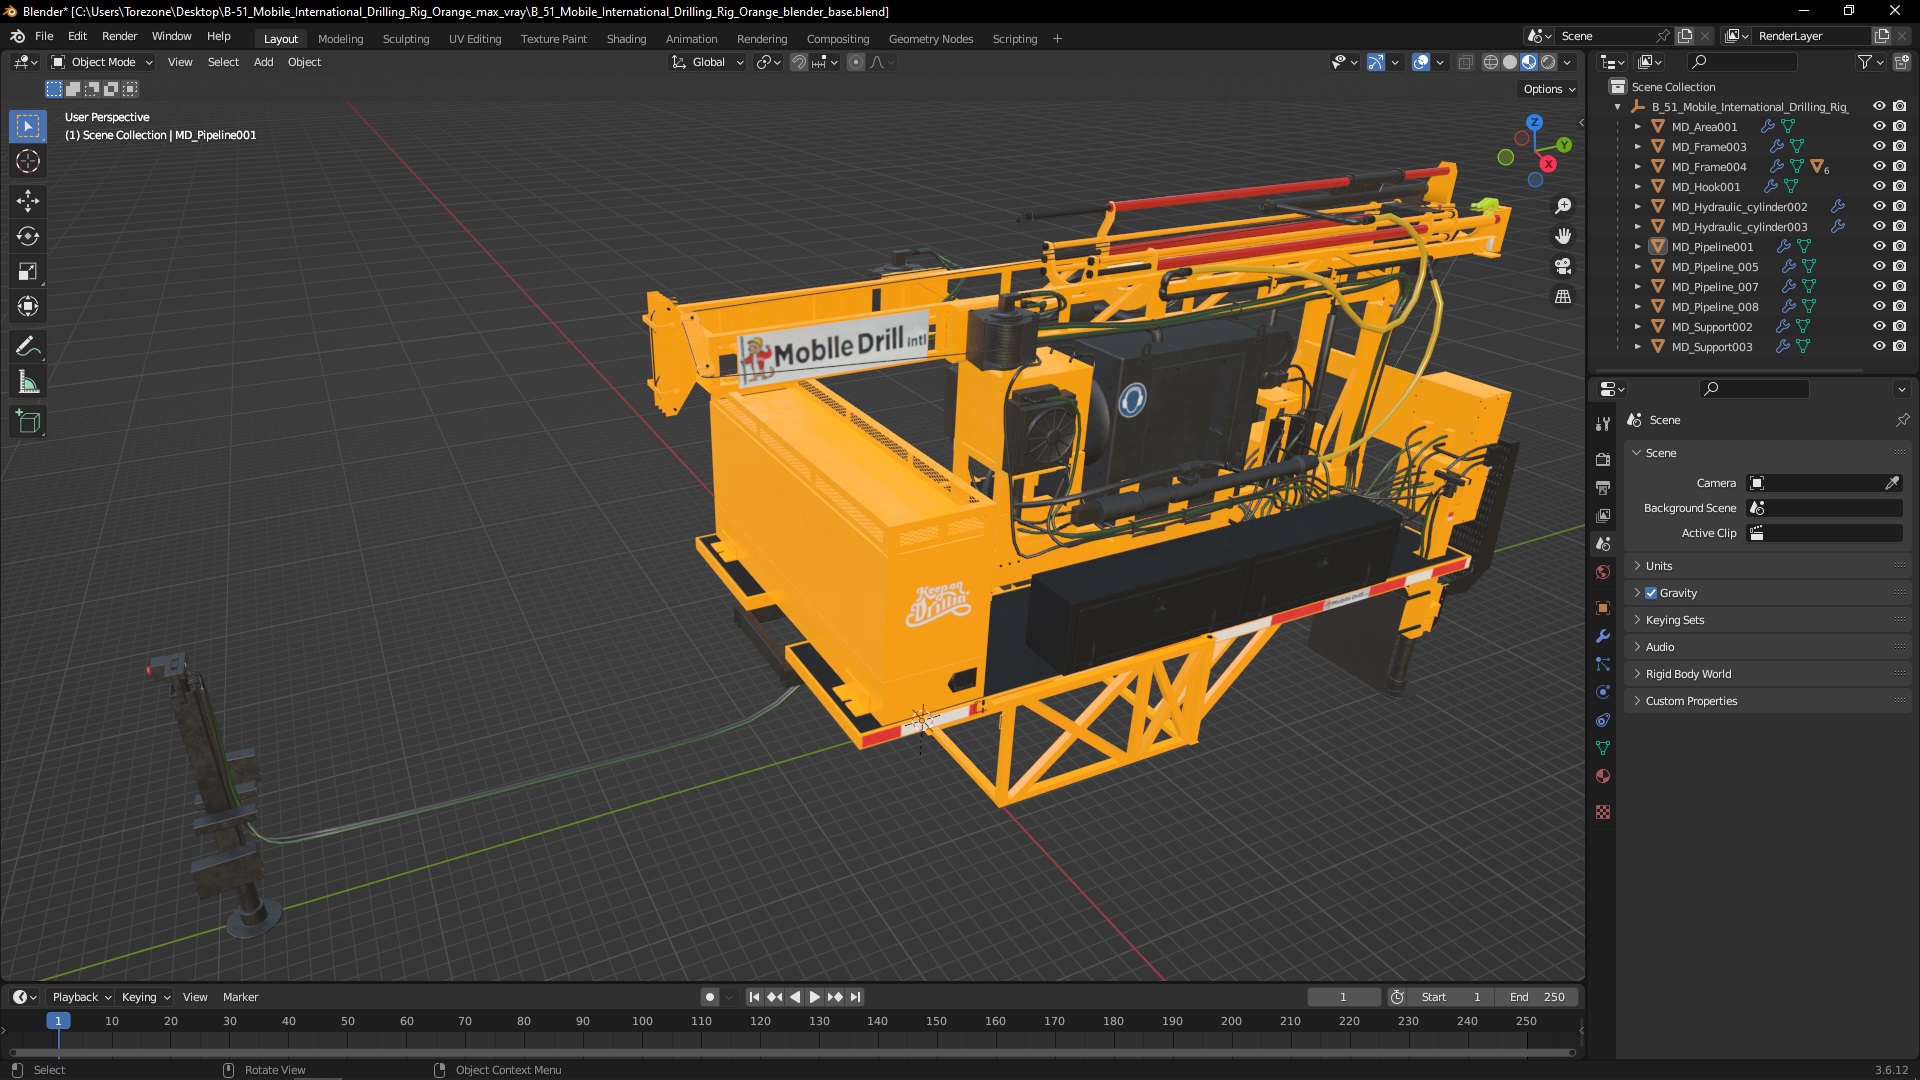Expand the Audio panel

click(1767, 647)
